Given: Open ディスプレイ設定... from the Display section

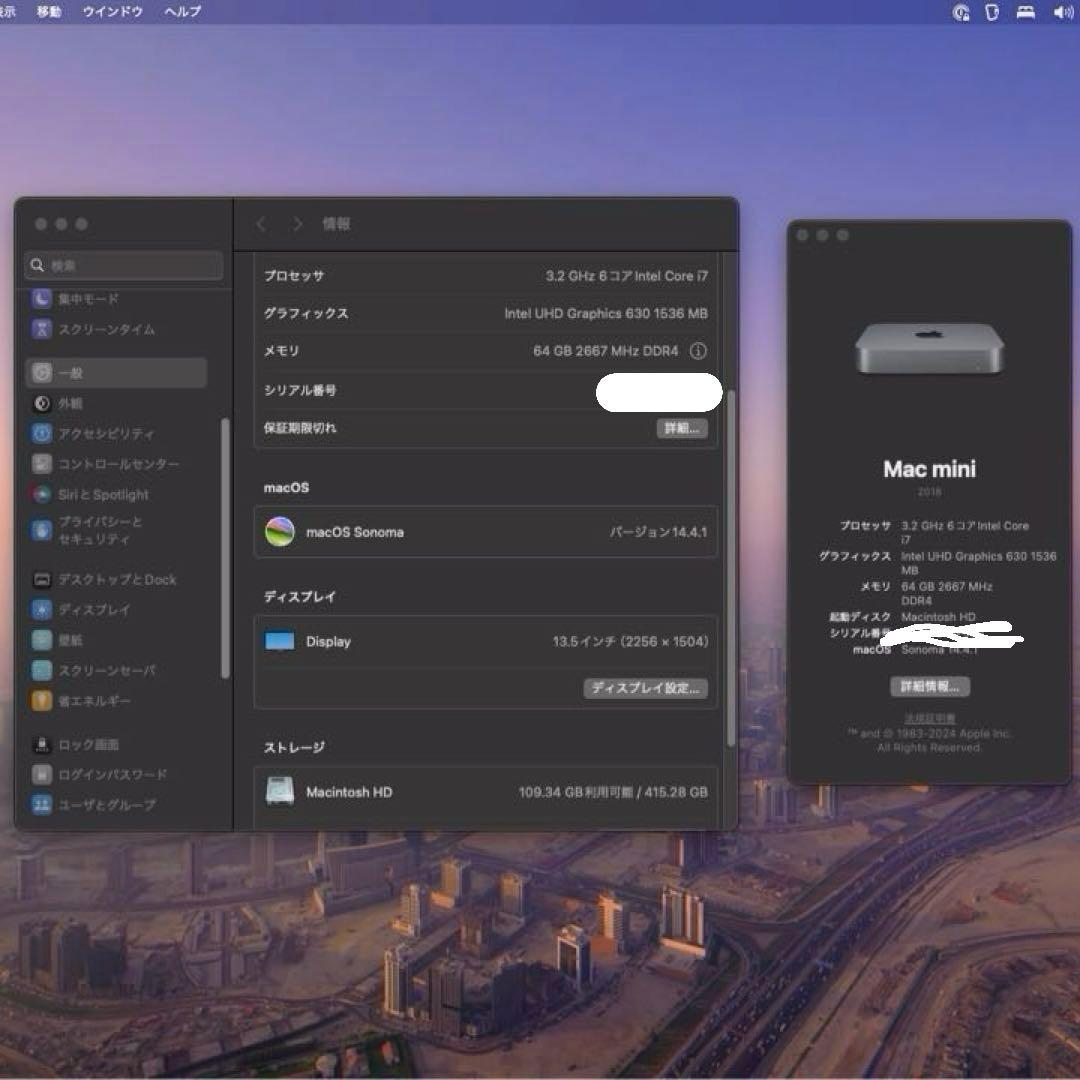Looking at the screenshot, I should pyautogui.click(x=644, y=688).
